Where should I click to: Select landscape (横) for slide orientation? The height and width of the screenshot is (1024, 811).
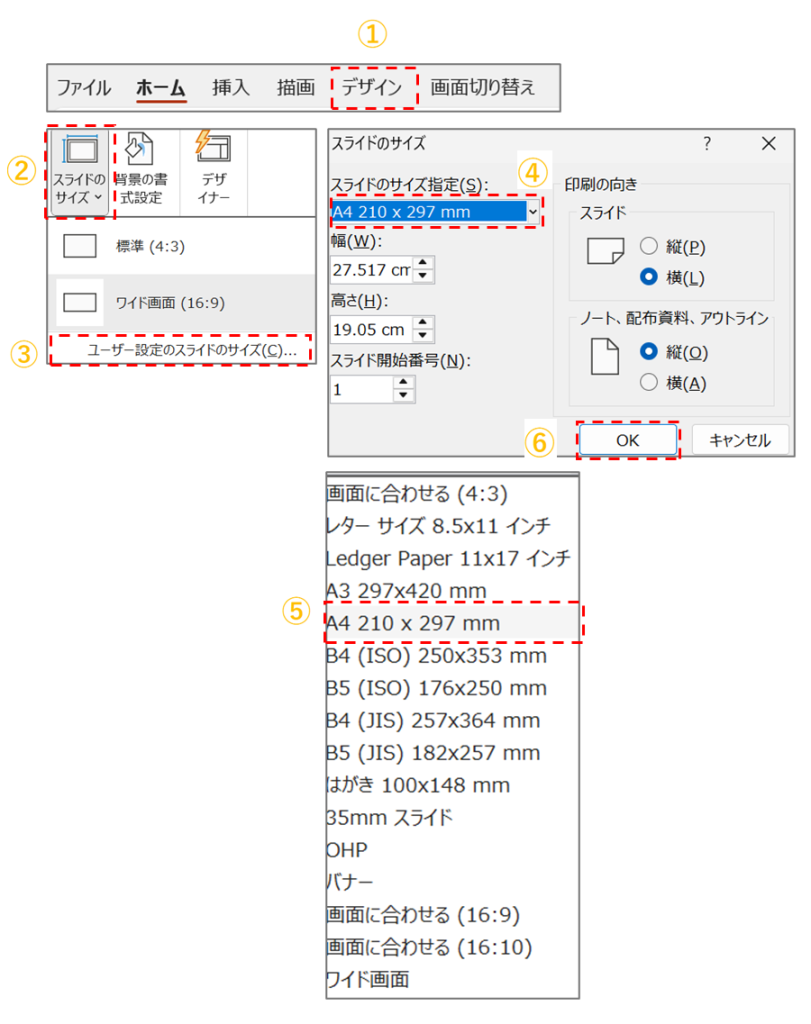[648, 277]
